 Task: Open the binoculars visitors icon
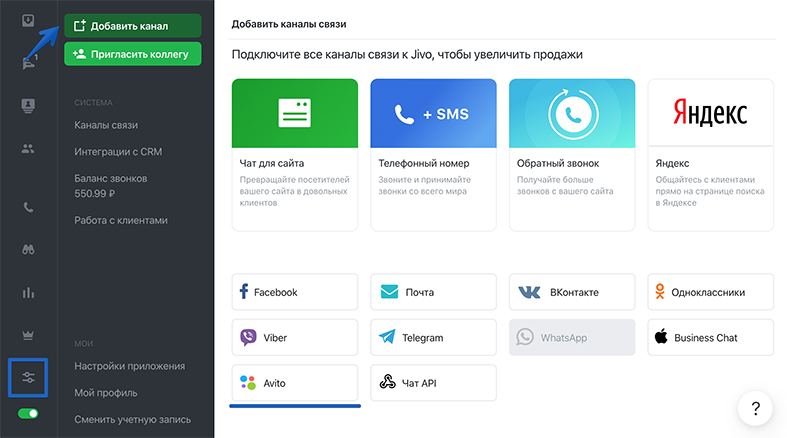click(28, 249)
